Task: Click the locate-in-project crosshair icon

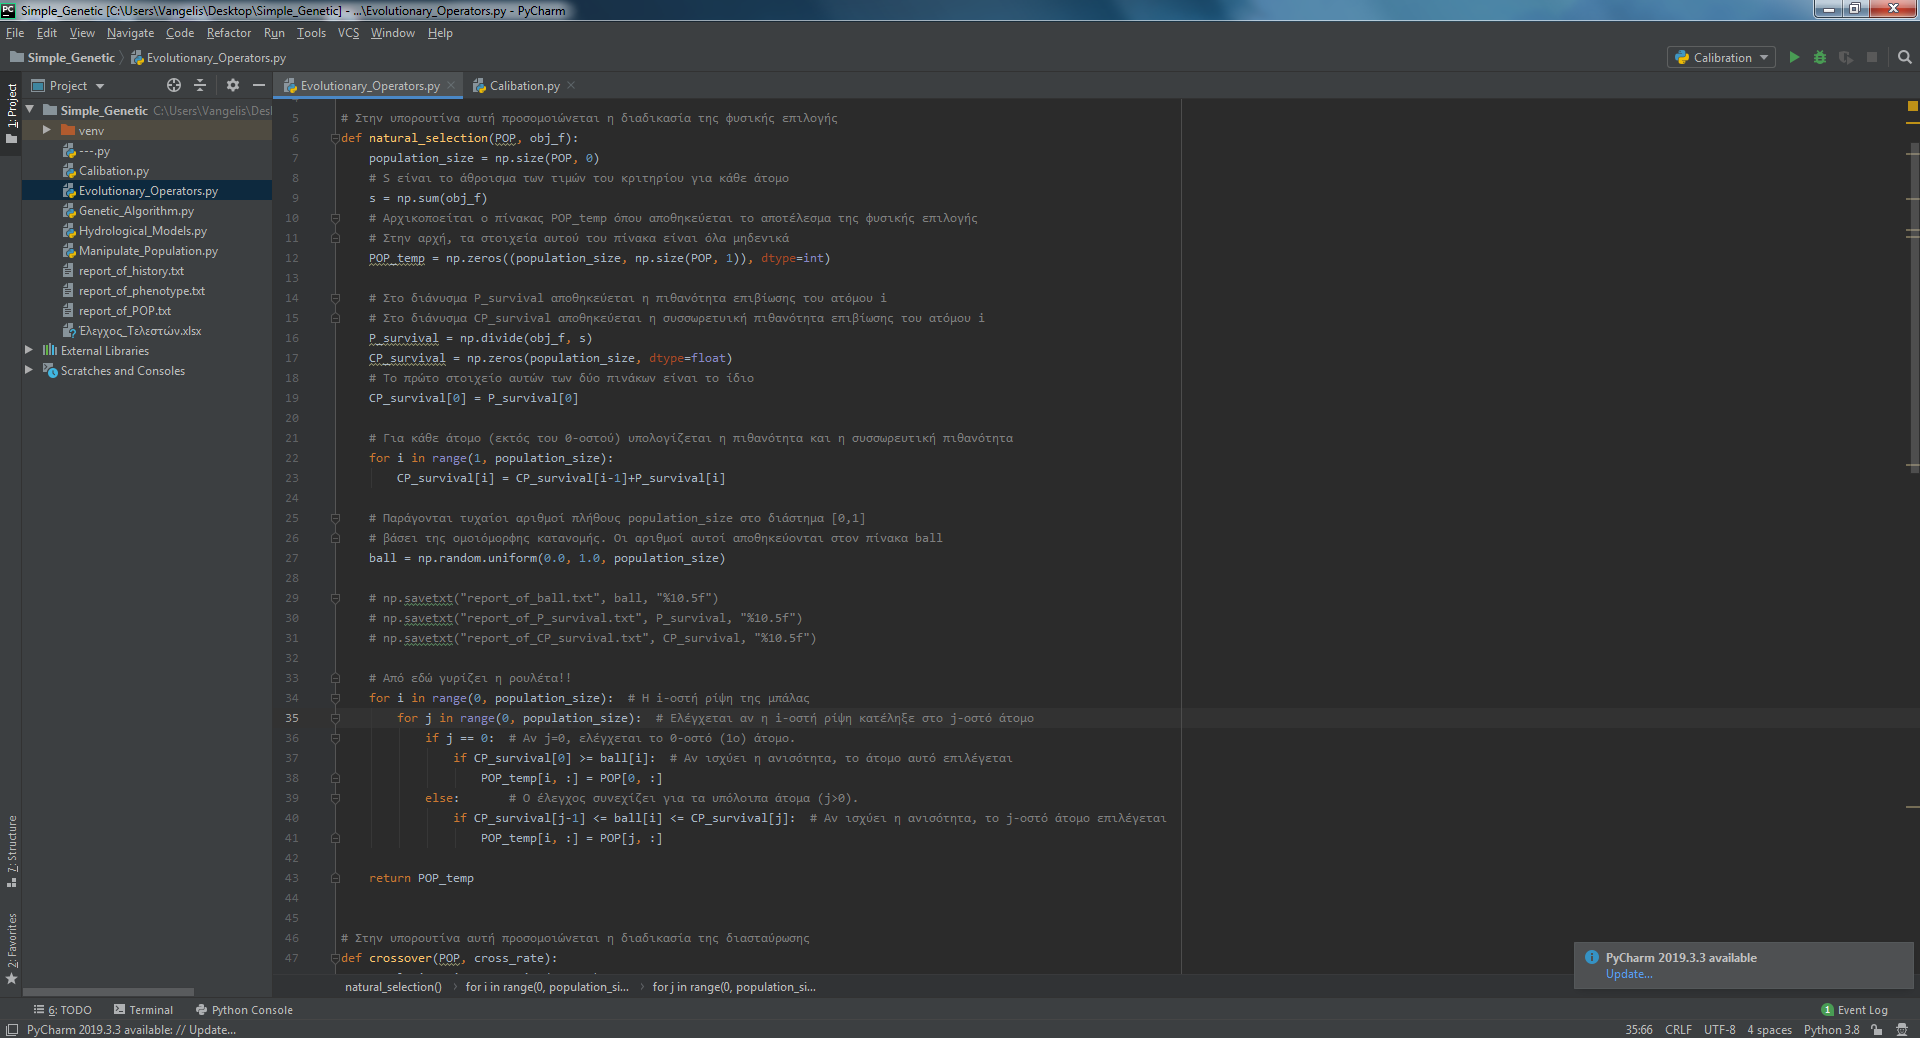Action: tap(174, 86)
